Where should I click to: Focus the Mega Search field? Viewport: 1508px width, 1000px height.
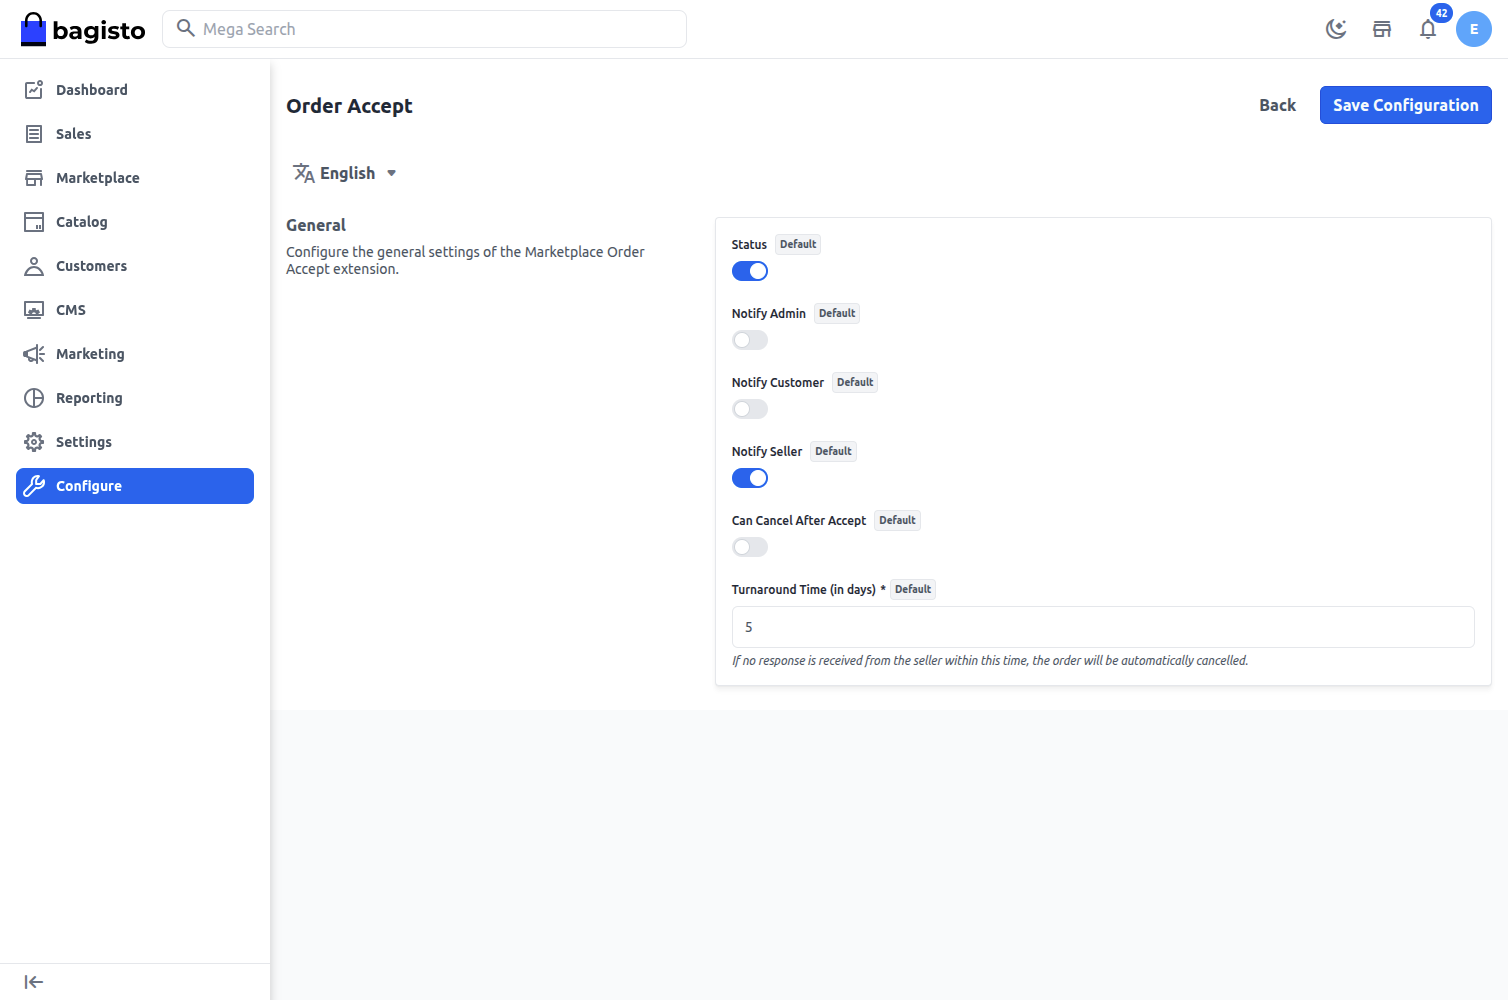(425, 29)
